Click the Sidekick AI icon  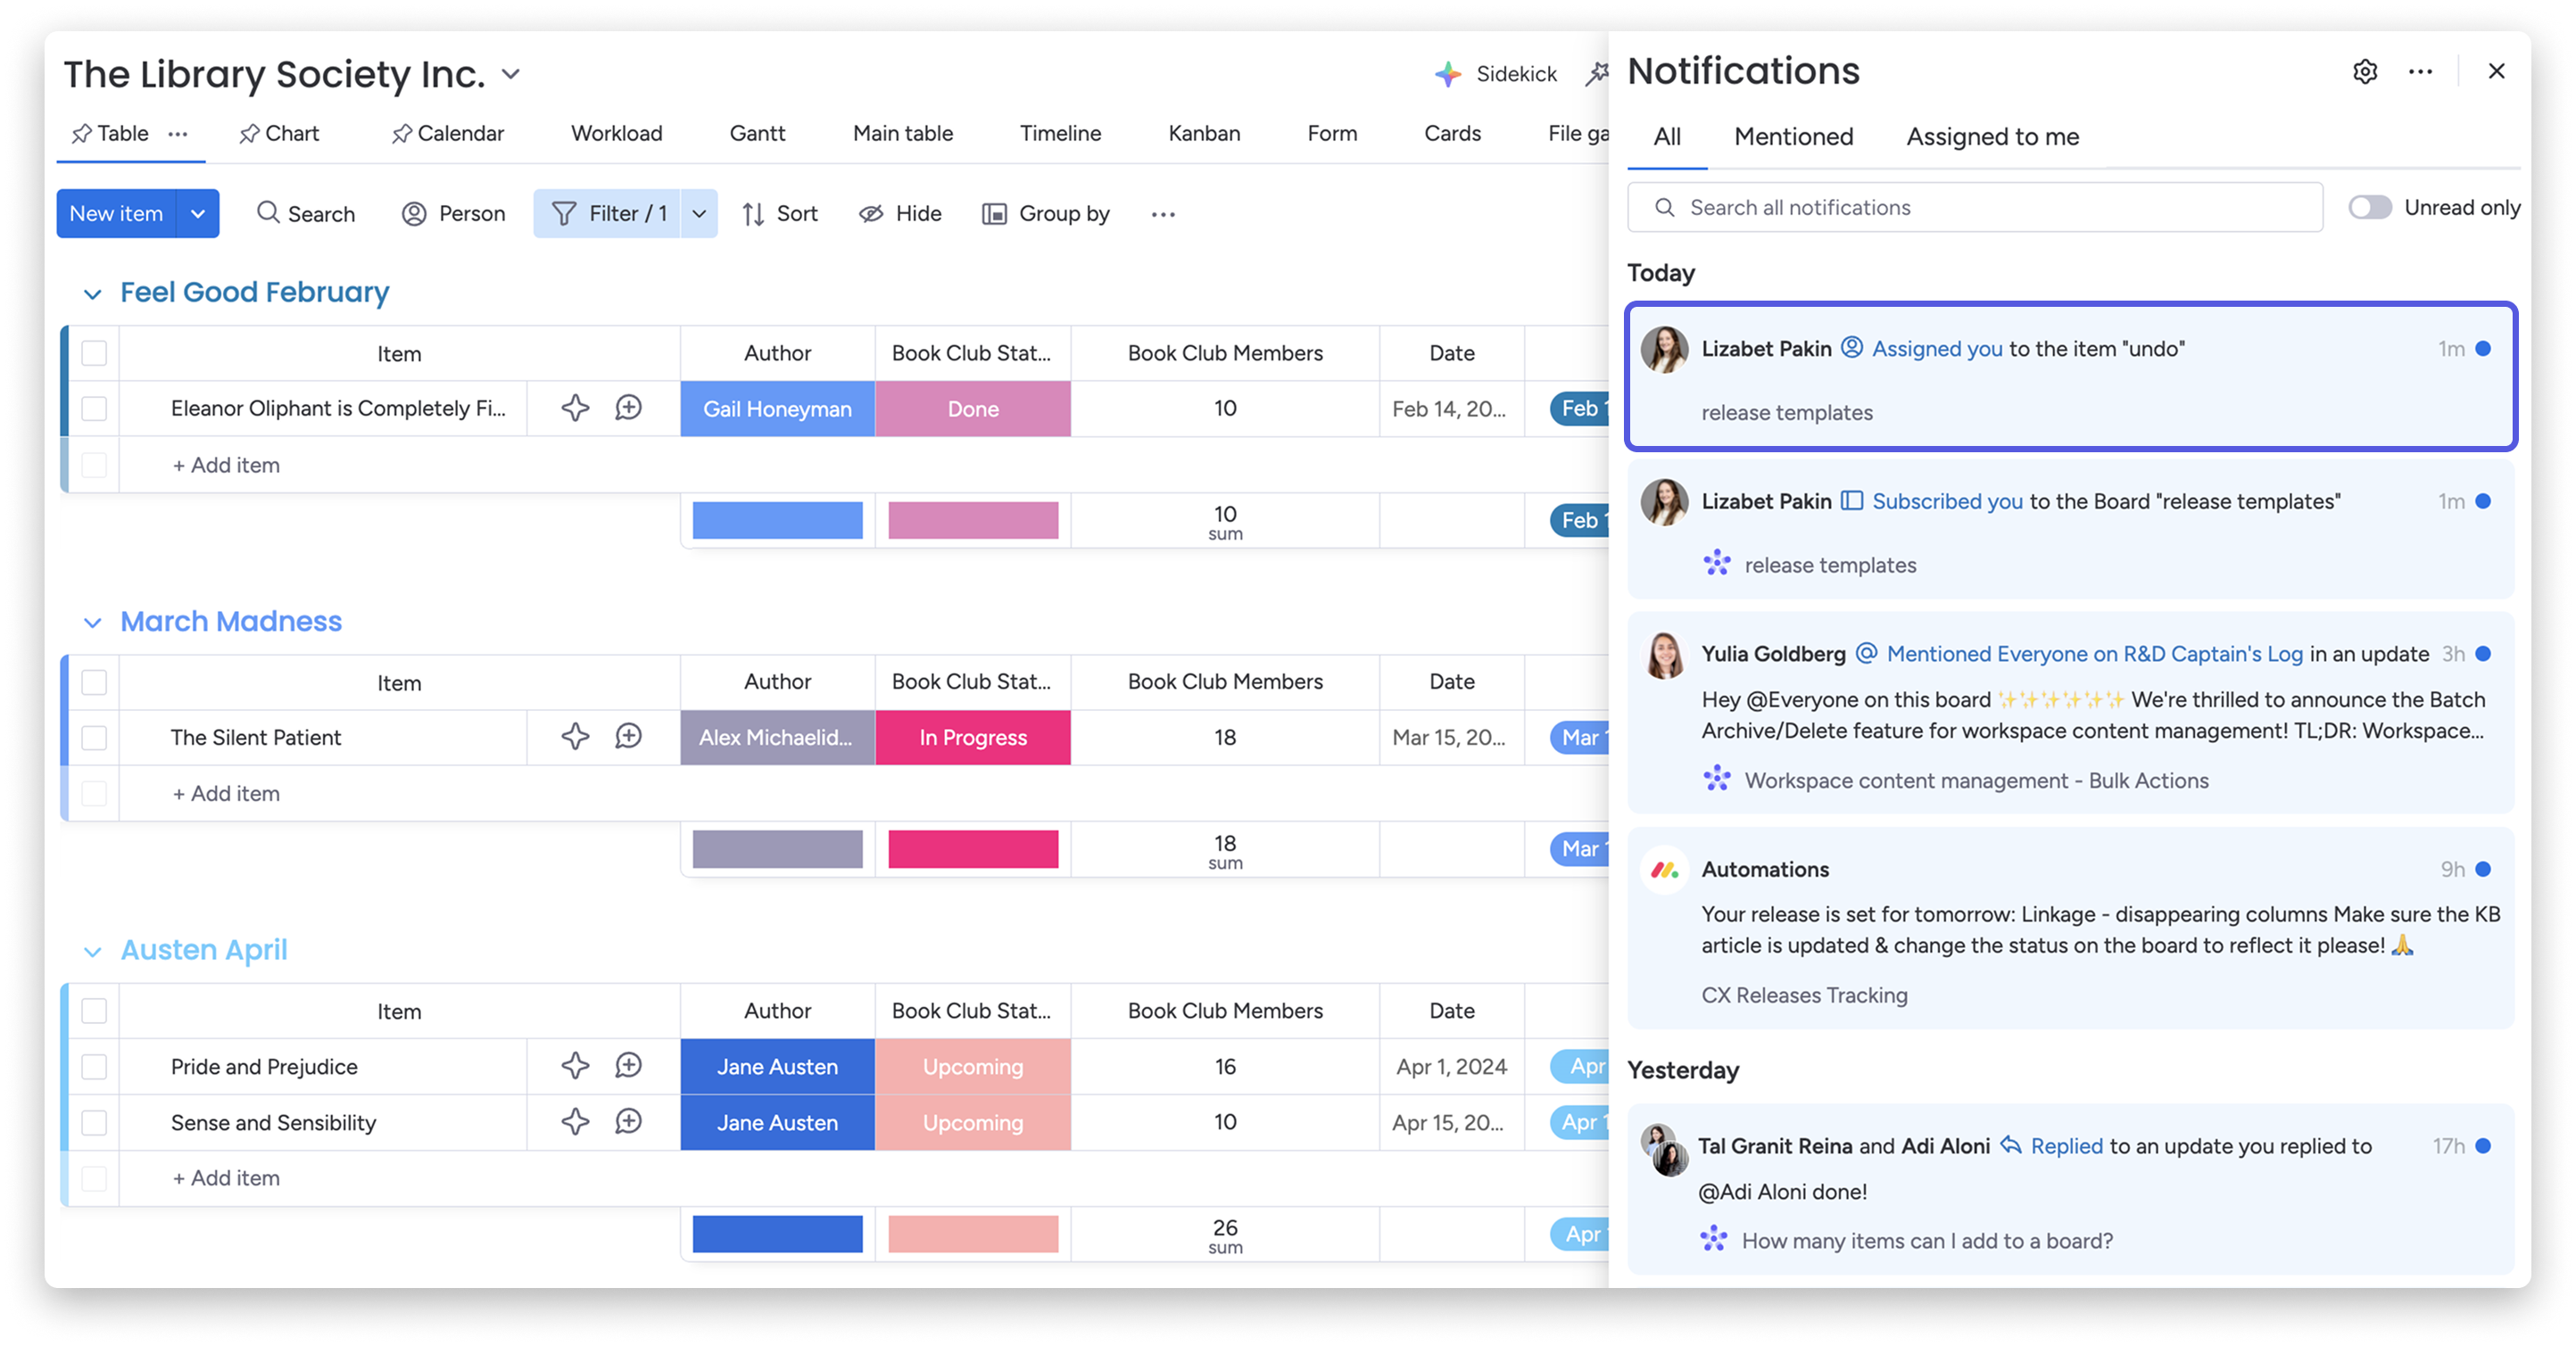coord(1447,73)
